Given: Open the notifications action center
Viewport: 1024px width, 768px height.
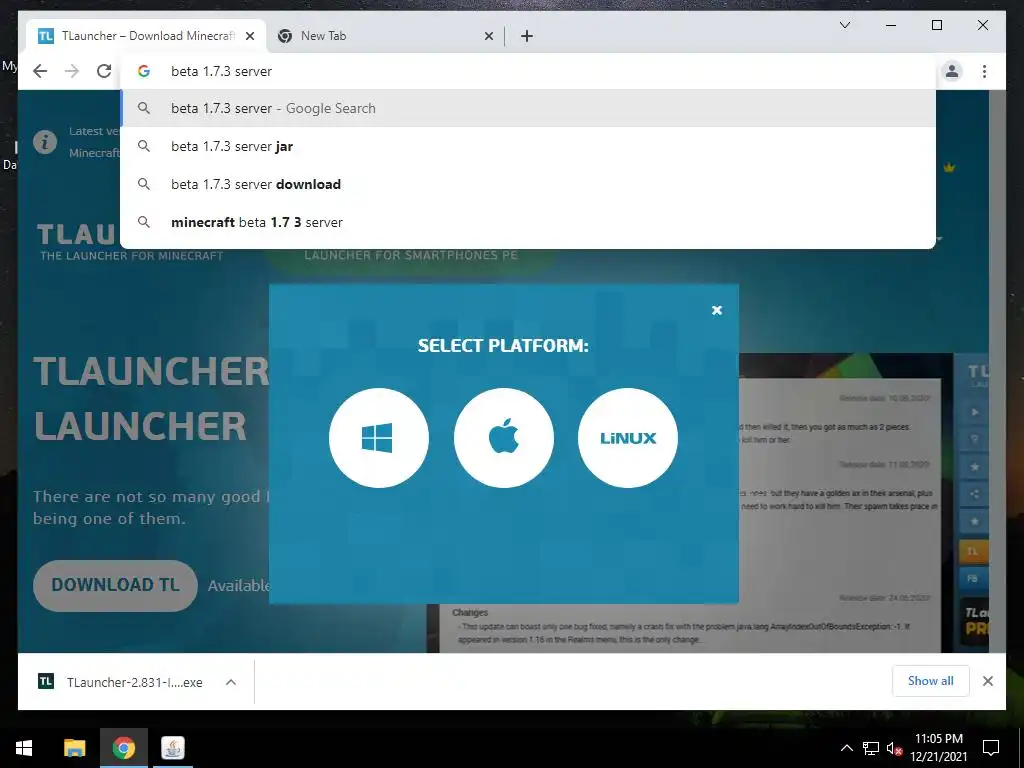Looking at the screenshot, I should [991, 748].
